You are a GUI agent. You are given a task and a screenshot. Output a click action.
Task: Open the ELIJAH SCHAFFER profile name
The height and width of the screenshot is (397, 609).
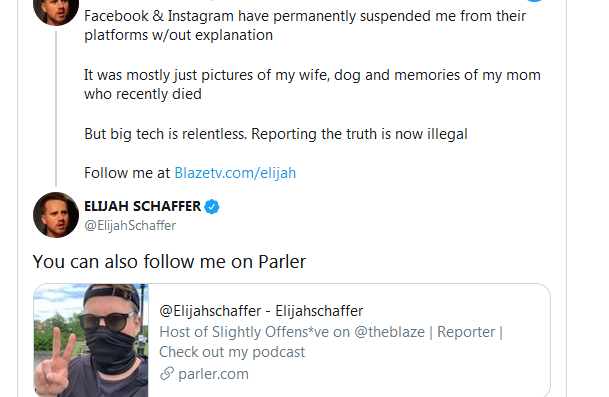coord(143,206)
